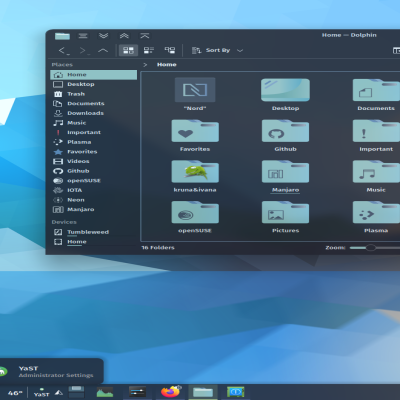Screen dimensions: 400x400
Task: Open System Settings sliders icon in taskbar
Action: pyautogui.click(x=137, y=392)
